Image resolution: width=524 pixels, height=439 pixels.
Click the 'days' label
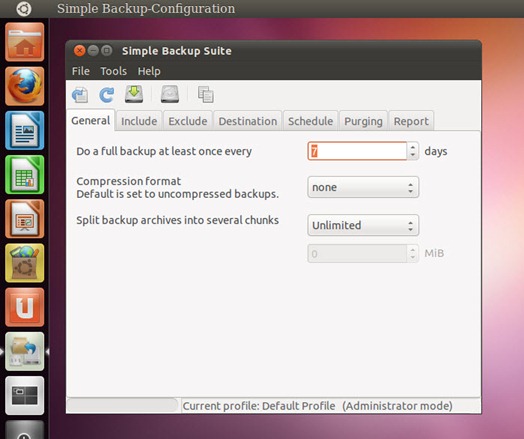[436, 151]
